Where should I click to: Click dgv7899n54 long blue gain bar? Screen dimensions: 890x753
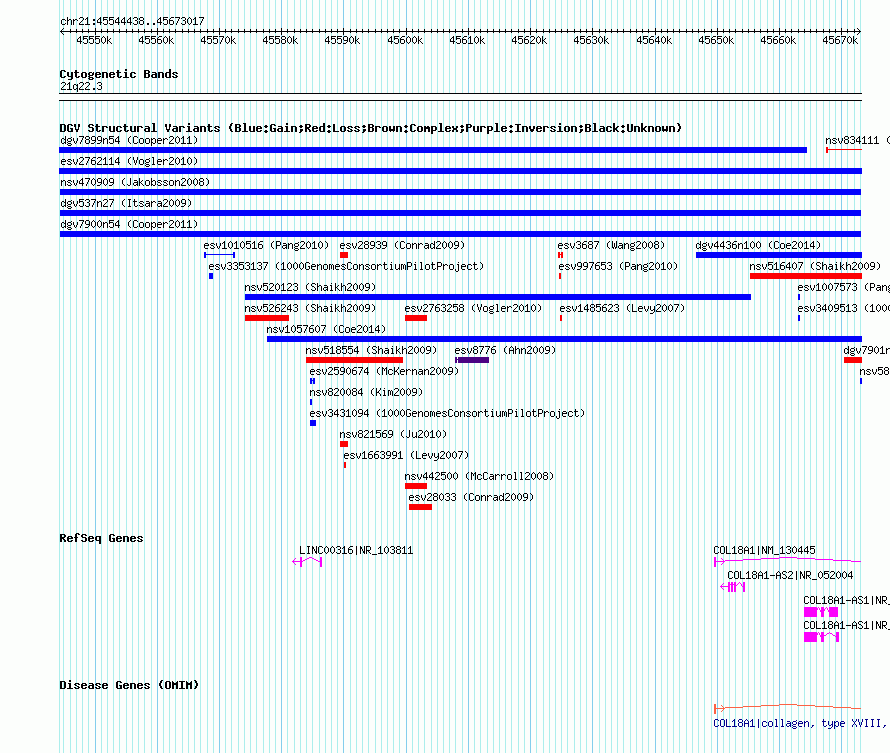(433, 150)
